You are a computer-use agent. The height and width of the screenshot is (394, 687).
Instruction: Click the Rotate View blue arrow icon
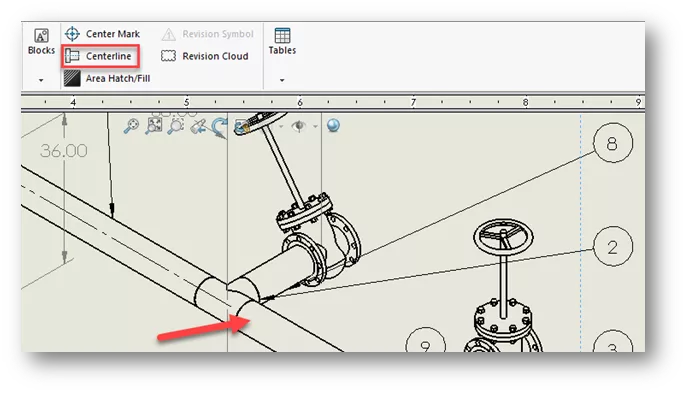(220, 127)
